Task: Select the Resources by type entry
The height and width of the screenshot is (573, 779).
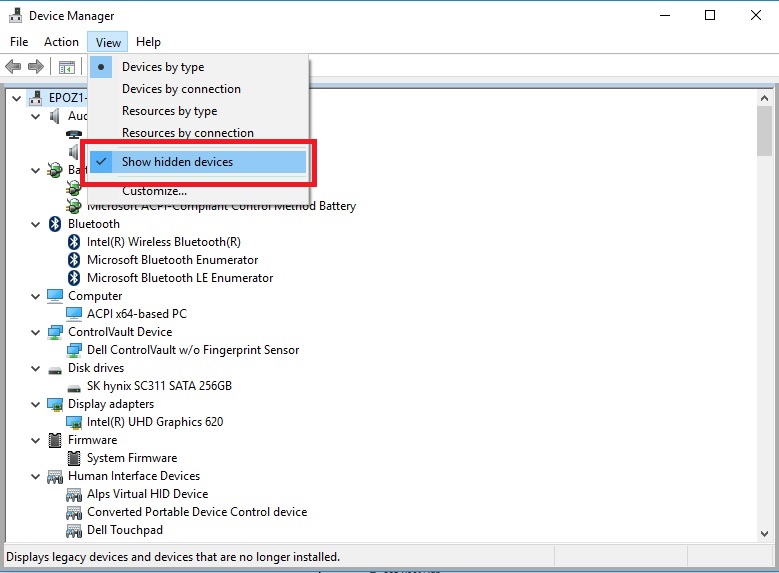Action: [x=169, y=111]
